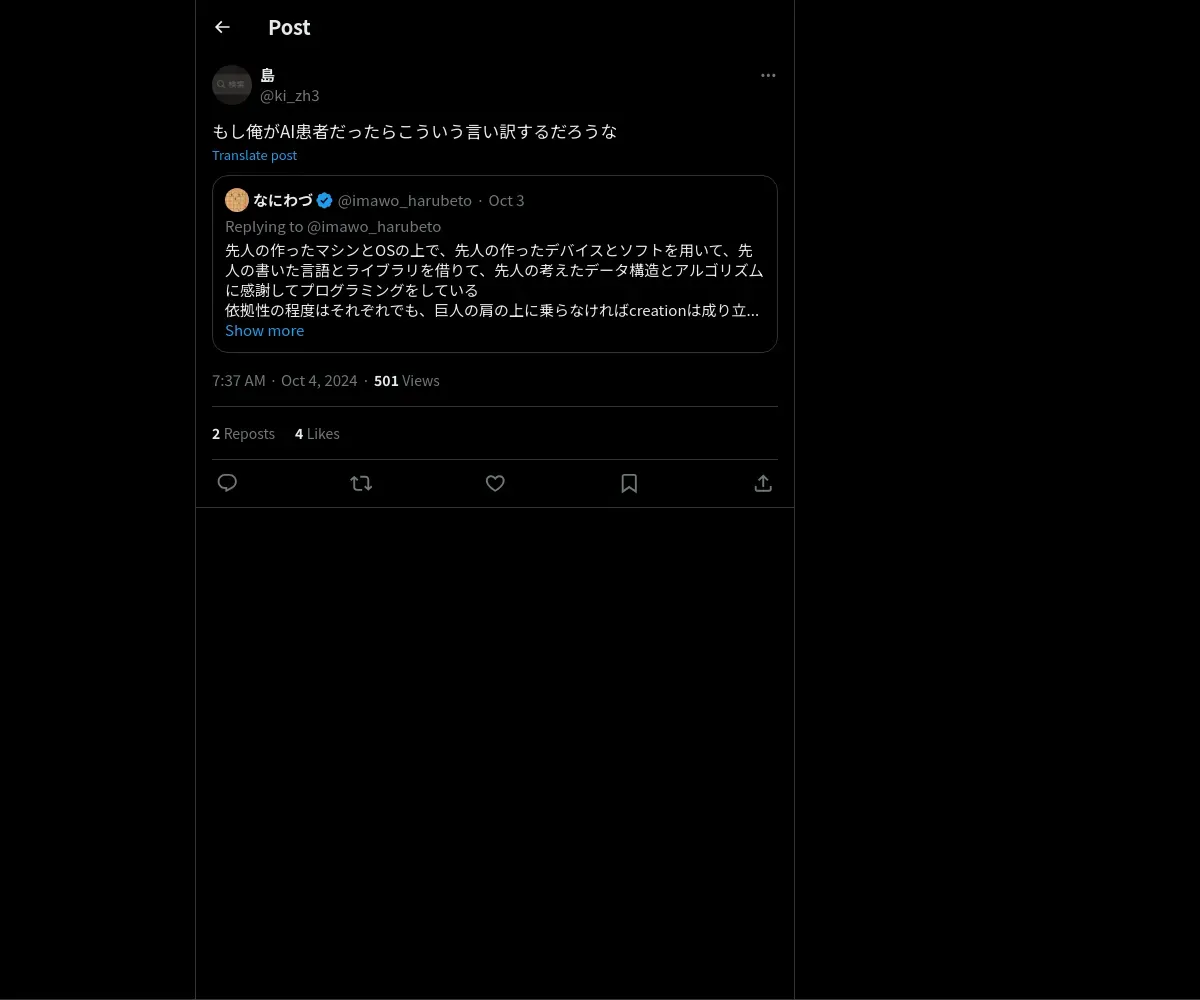Click the blue verified badge icon

click(x=325, y=200)
